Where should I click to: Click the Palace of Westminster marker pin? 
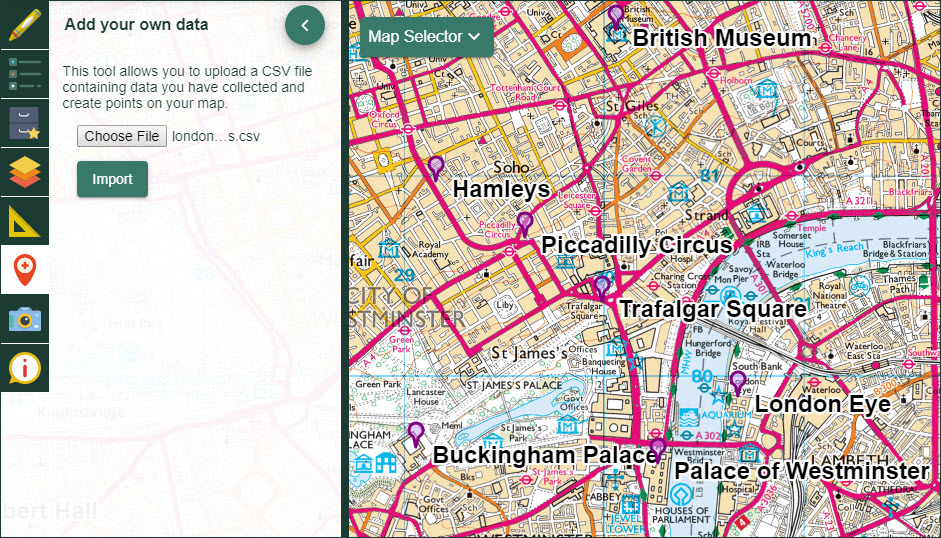[657, 448]
